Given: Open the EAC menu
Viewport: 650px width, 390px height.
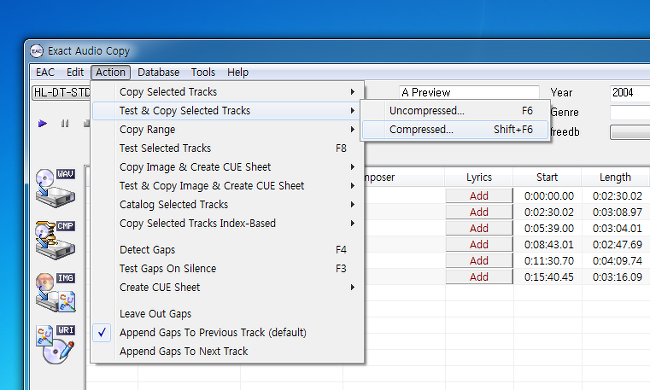Looking at the screenshot, I should (45, 72).
